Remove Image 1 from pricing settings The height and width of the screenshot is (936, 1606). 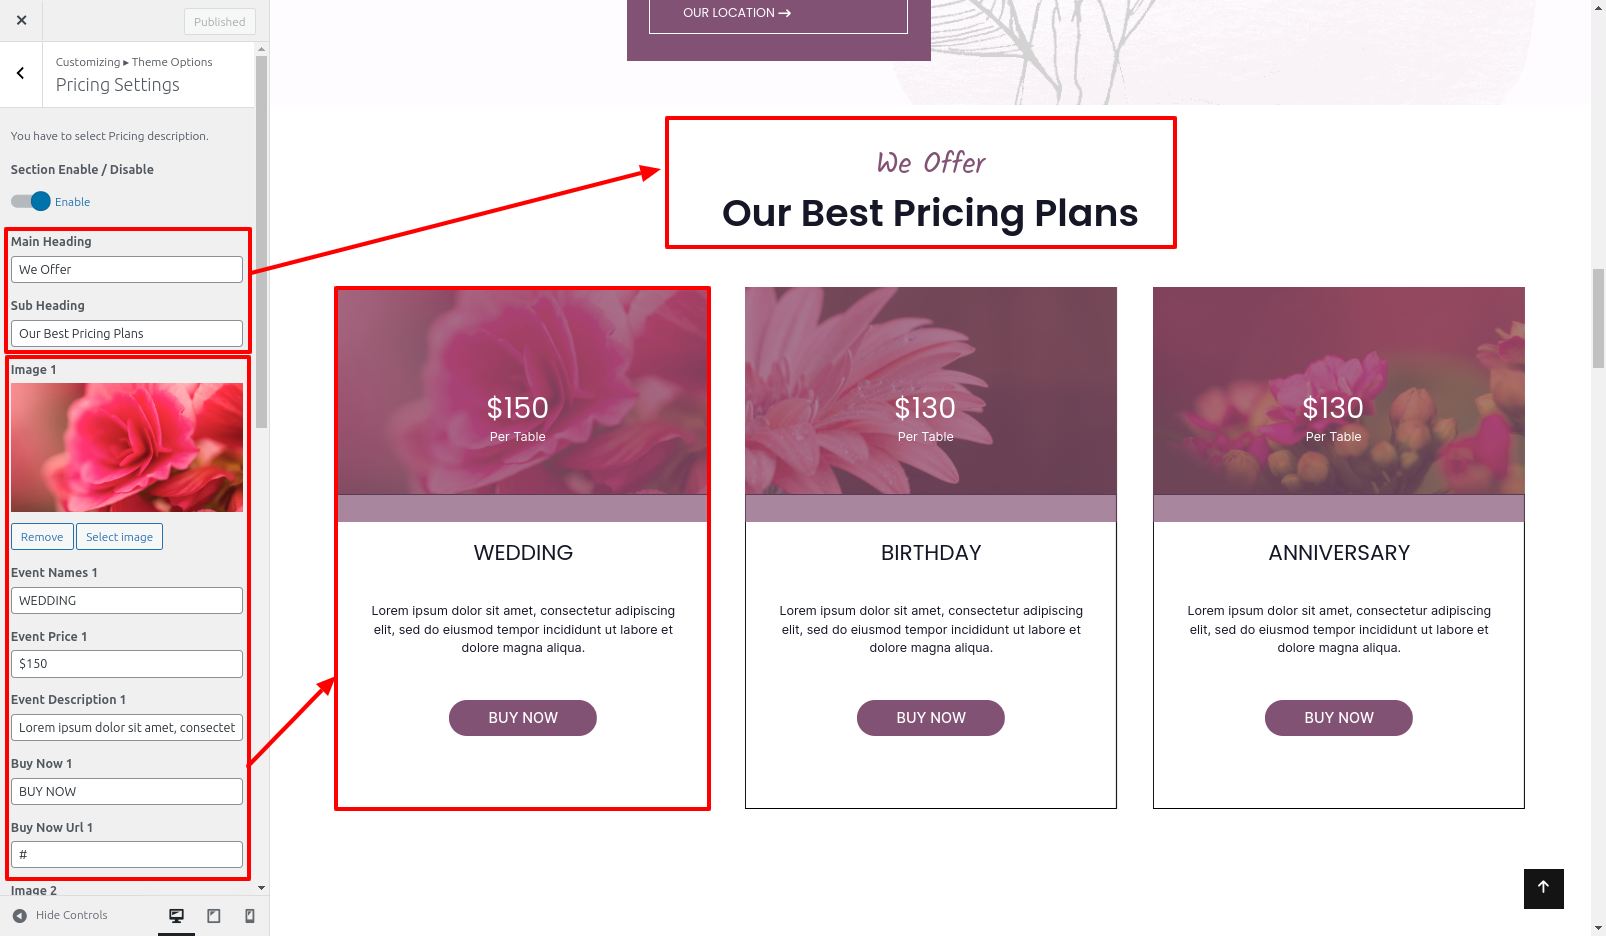(x=42, y=537)
